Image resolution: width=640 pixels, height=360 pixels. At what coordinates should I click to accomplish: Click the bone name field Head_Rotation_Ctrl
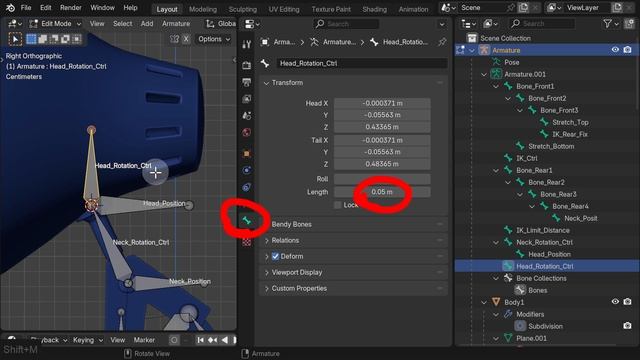click(x=362, y=63)
